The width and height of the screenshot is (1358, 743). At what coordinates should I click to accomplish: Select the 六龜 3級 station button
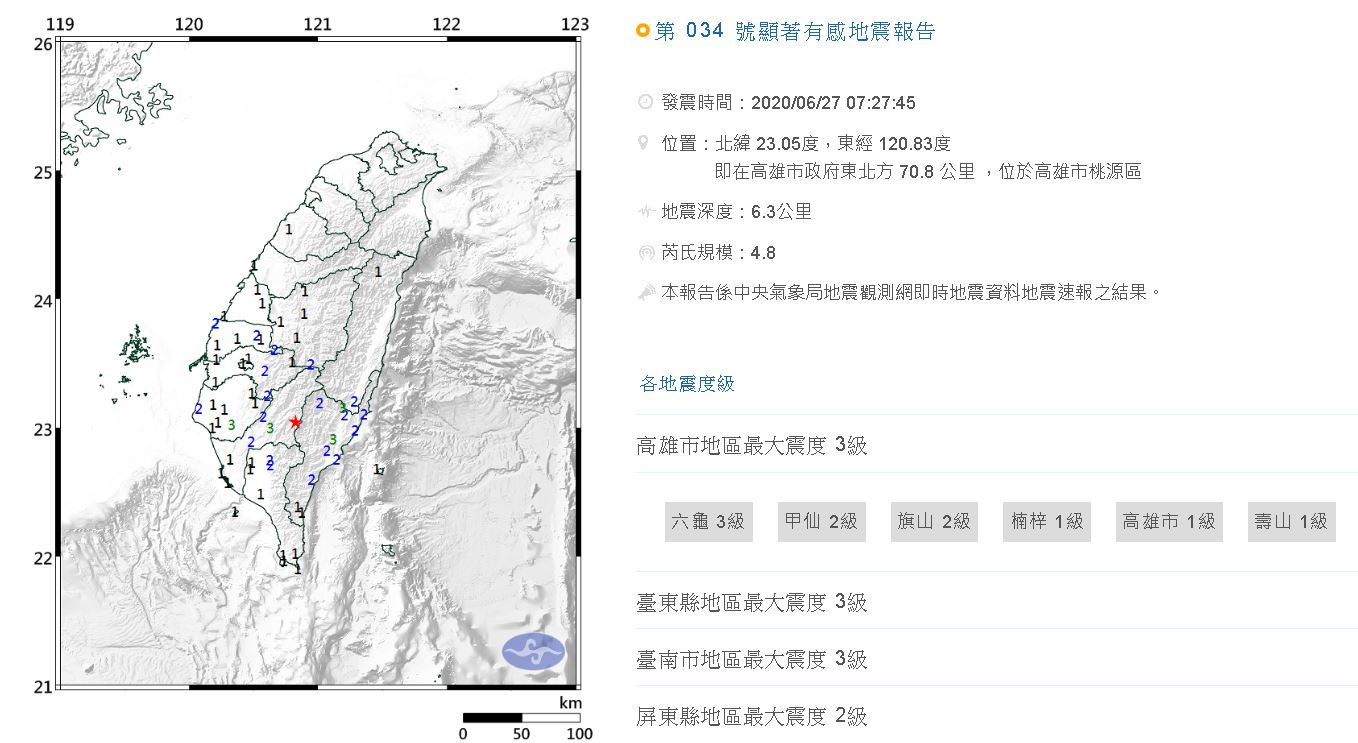click(x=708, y=521)
